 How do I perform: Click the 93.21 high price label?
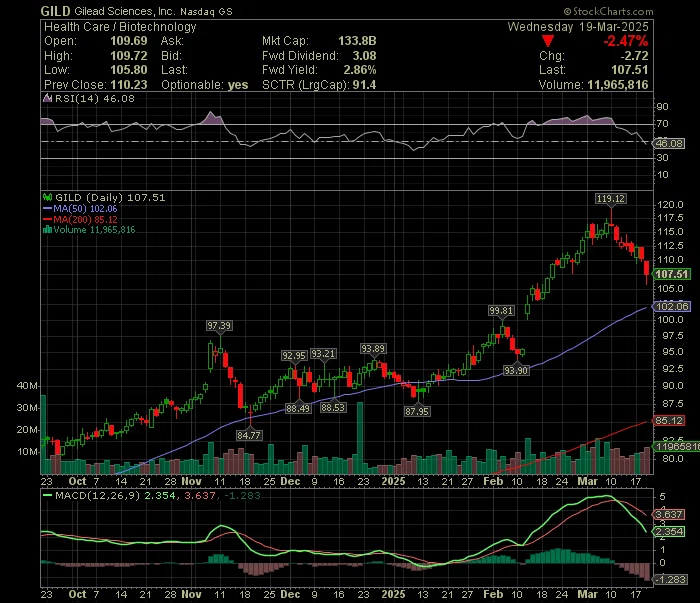pos(323,353)
